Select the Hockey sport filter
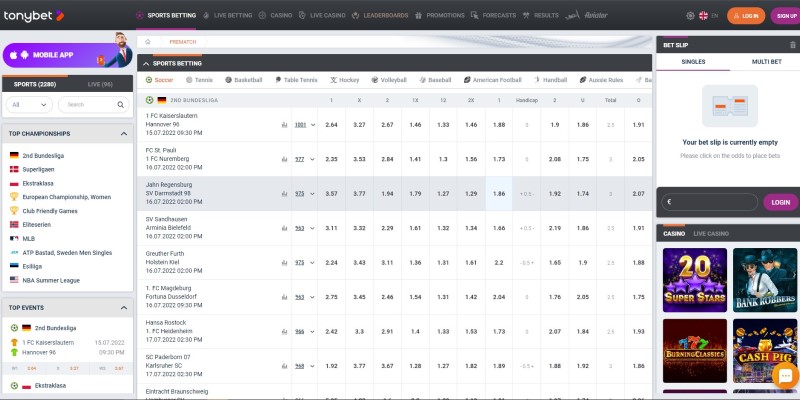The height and width of the screenshot is (400, 800). (x=344, y=80)
